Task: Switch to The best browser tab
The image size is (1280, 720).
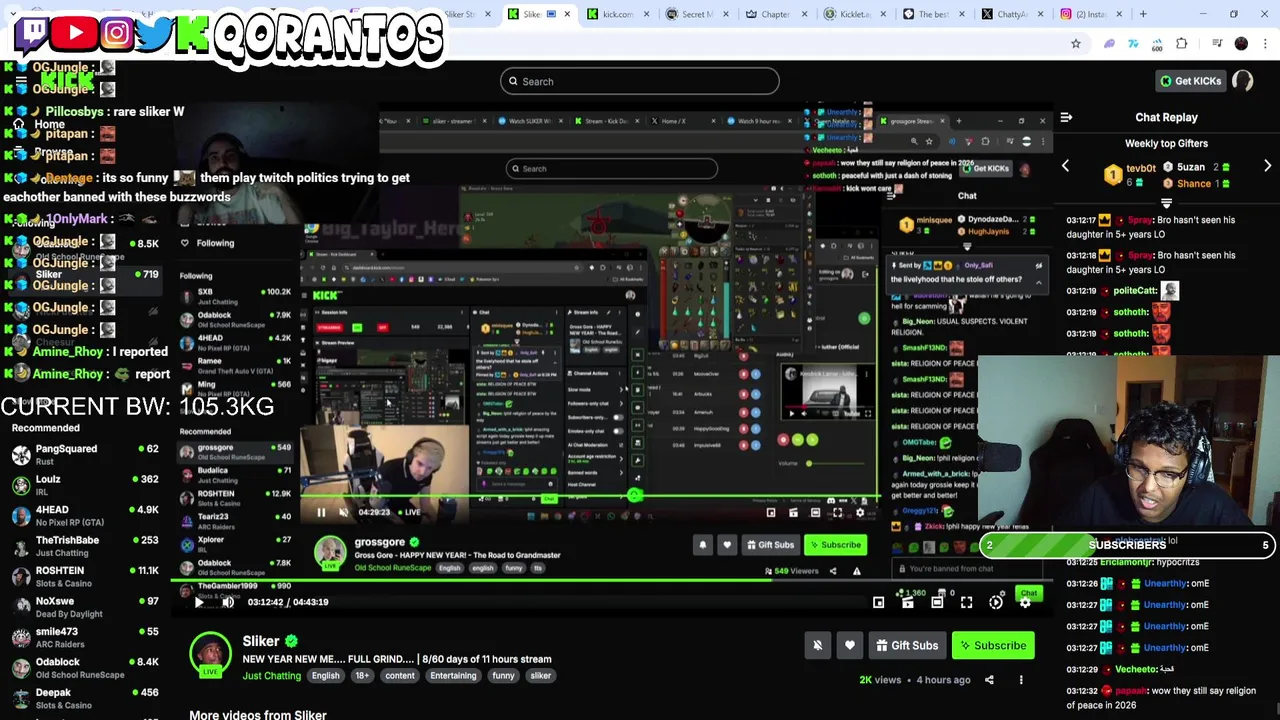Action: point(934,14)
